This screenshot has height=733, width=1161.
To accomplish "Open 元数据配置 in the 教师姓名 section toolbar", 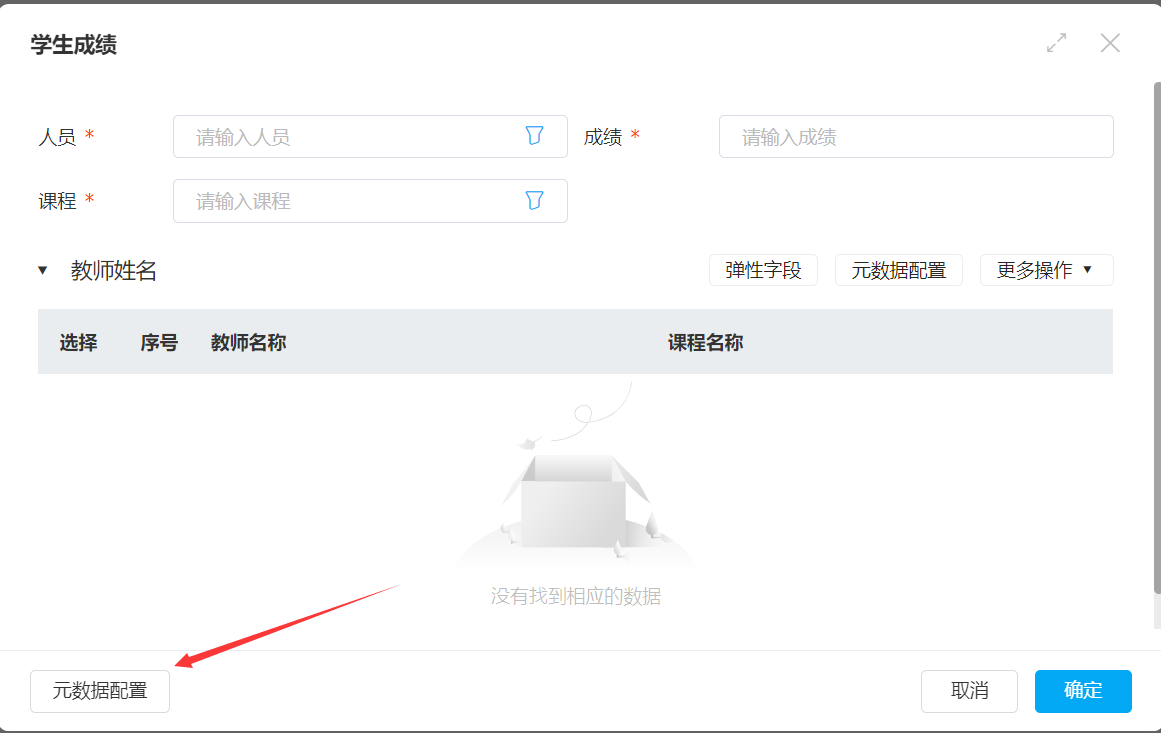I will pos(898,270).
